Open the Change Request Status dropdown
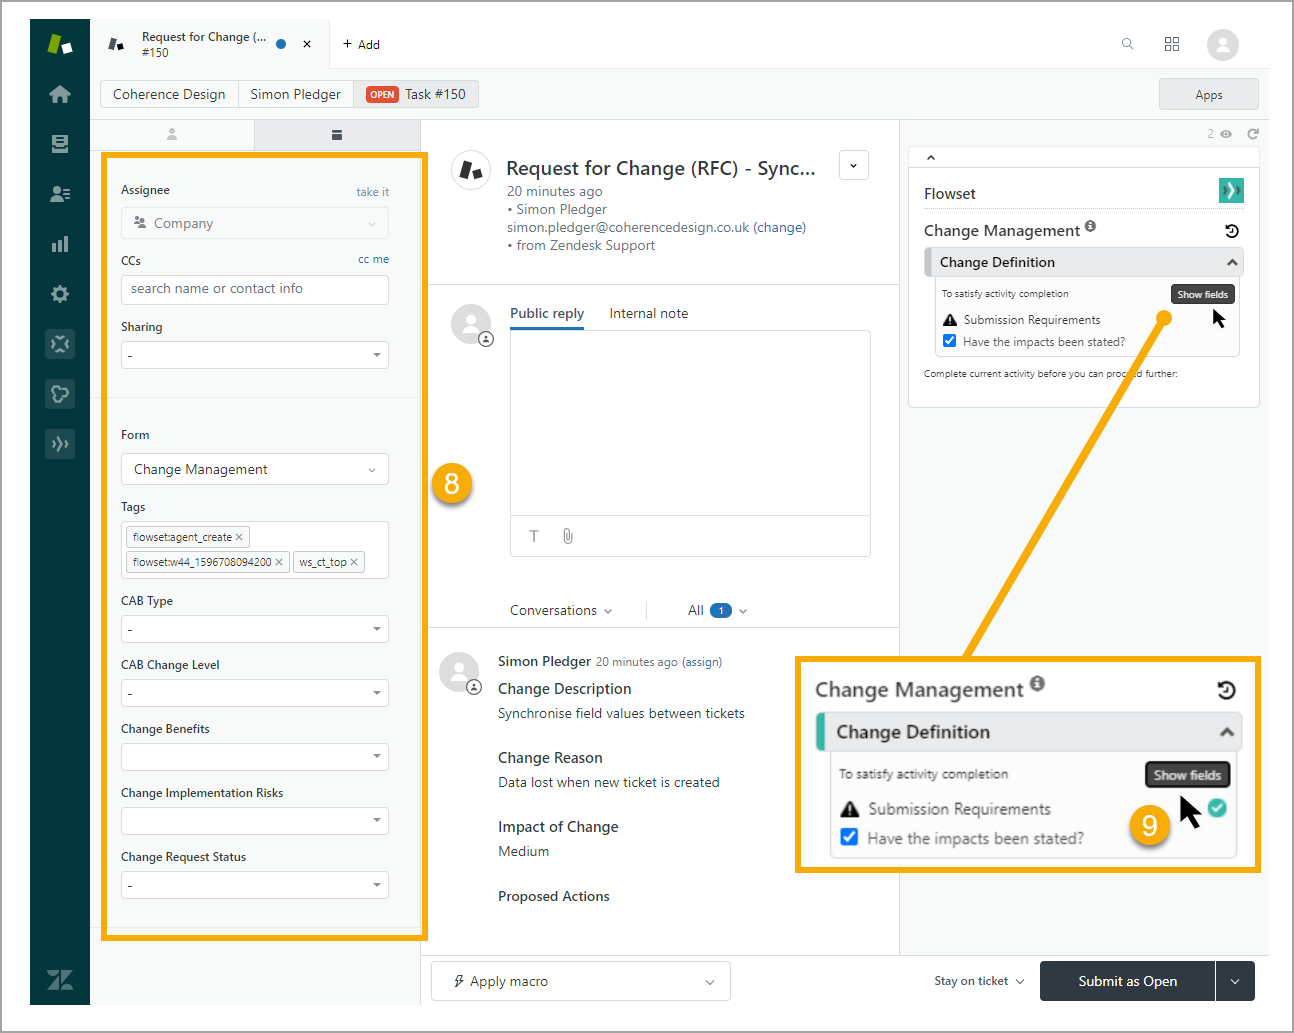The image size is (1294, 1033). pos(255,885)
